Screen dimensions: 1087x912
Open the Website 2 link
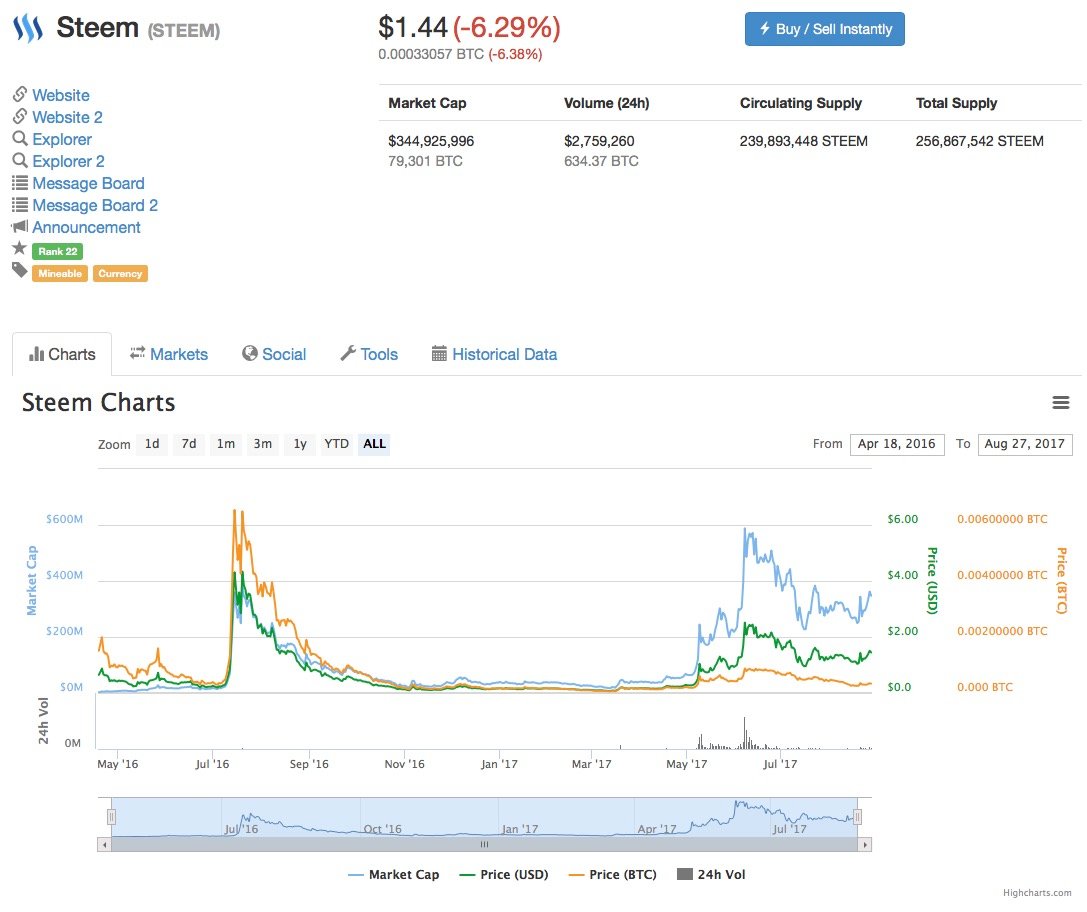coord(67,117)
